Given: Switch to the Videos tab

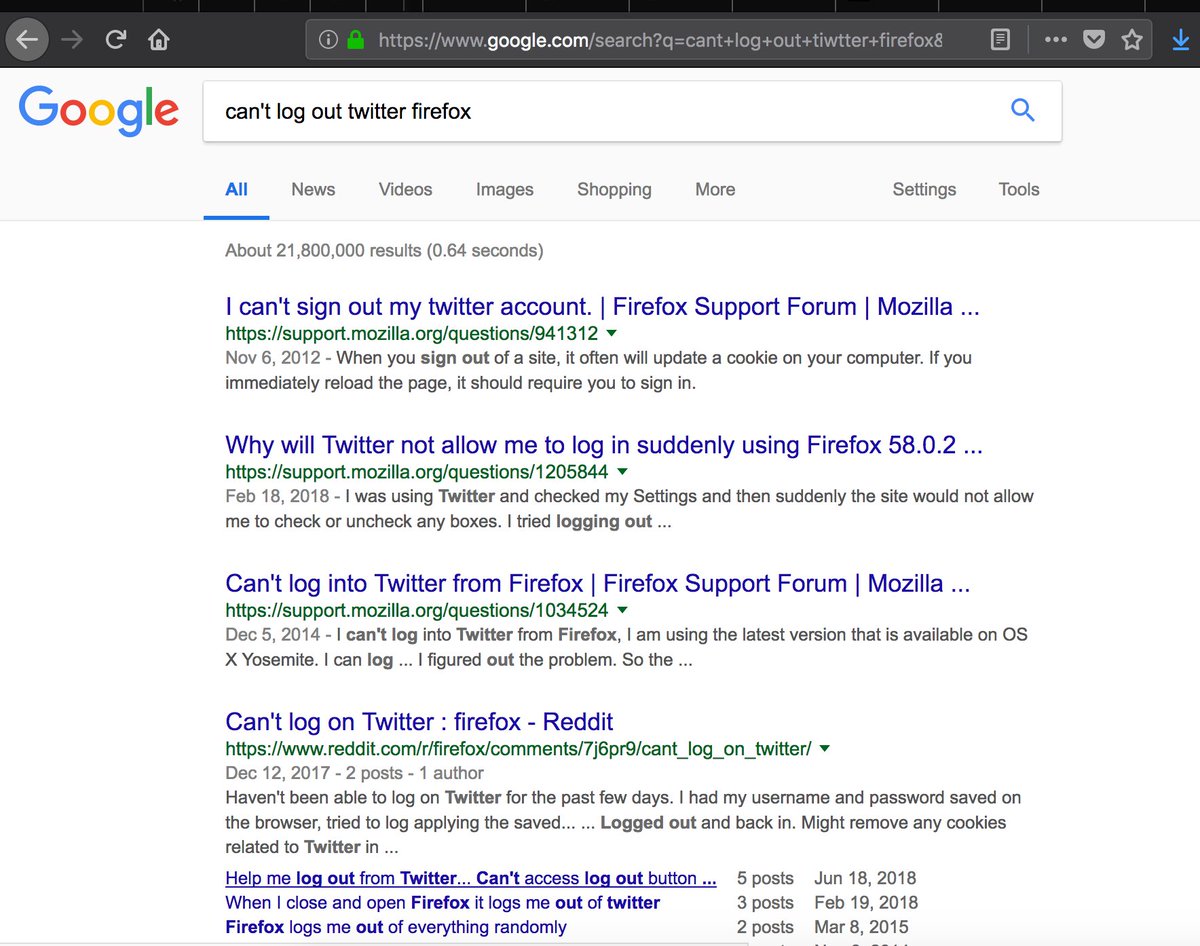Looking at the screenshot, I should pos(406,189).
